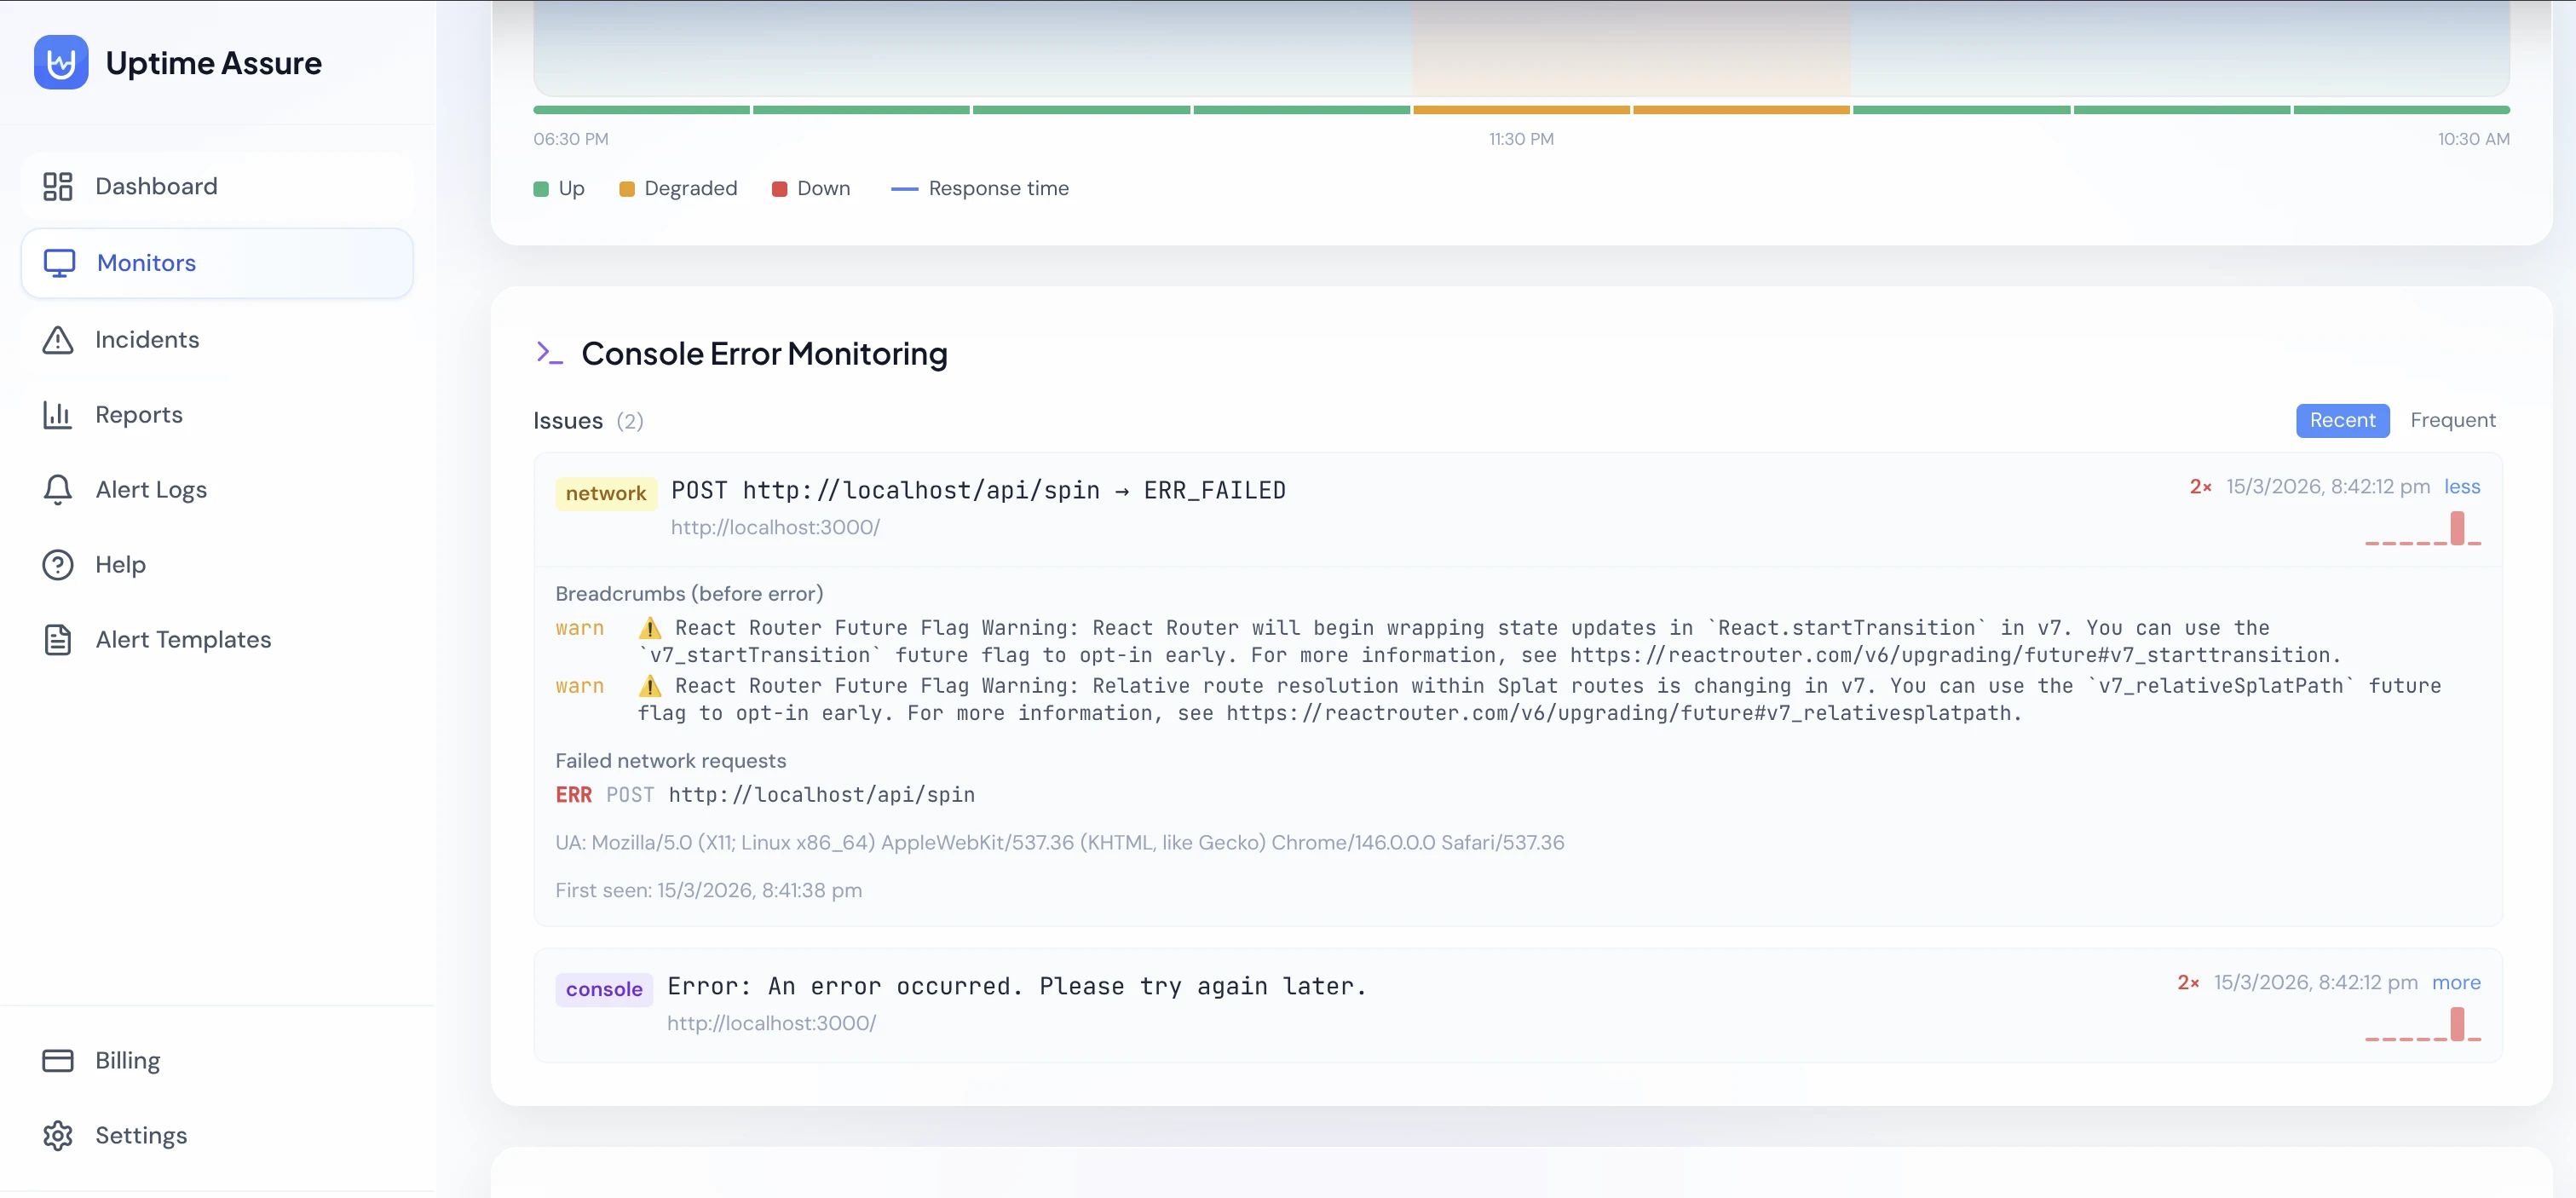Click the red sparkline bar next to the console error

coord(2459,1023)
